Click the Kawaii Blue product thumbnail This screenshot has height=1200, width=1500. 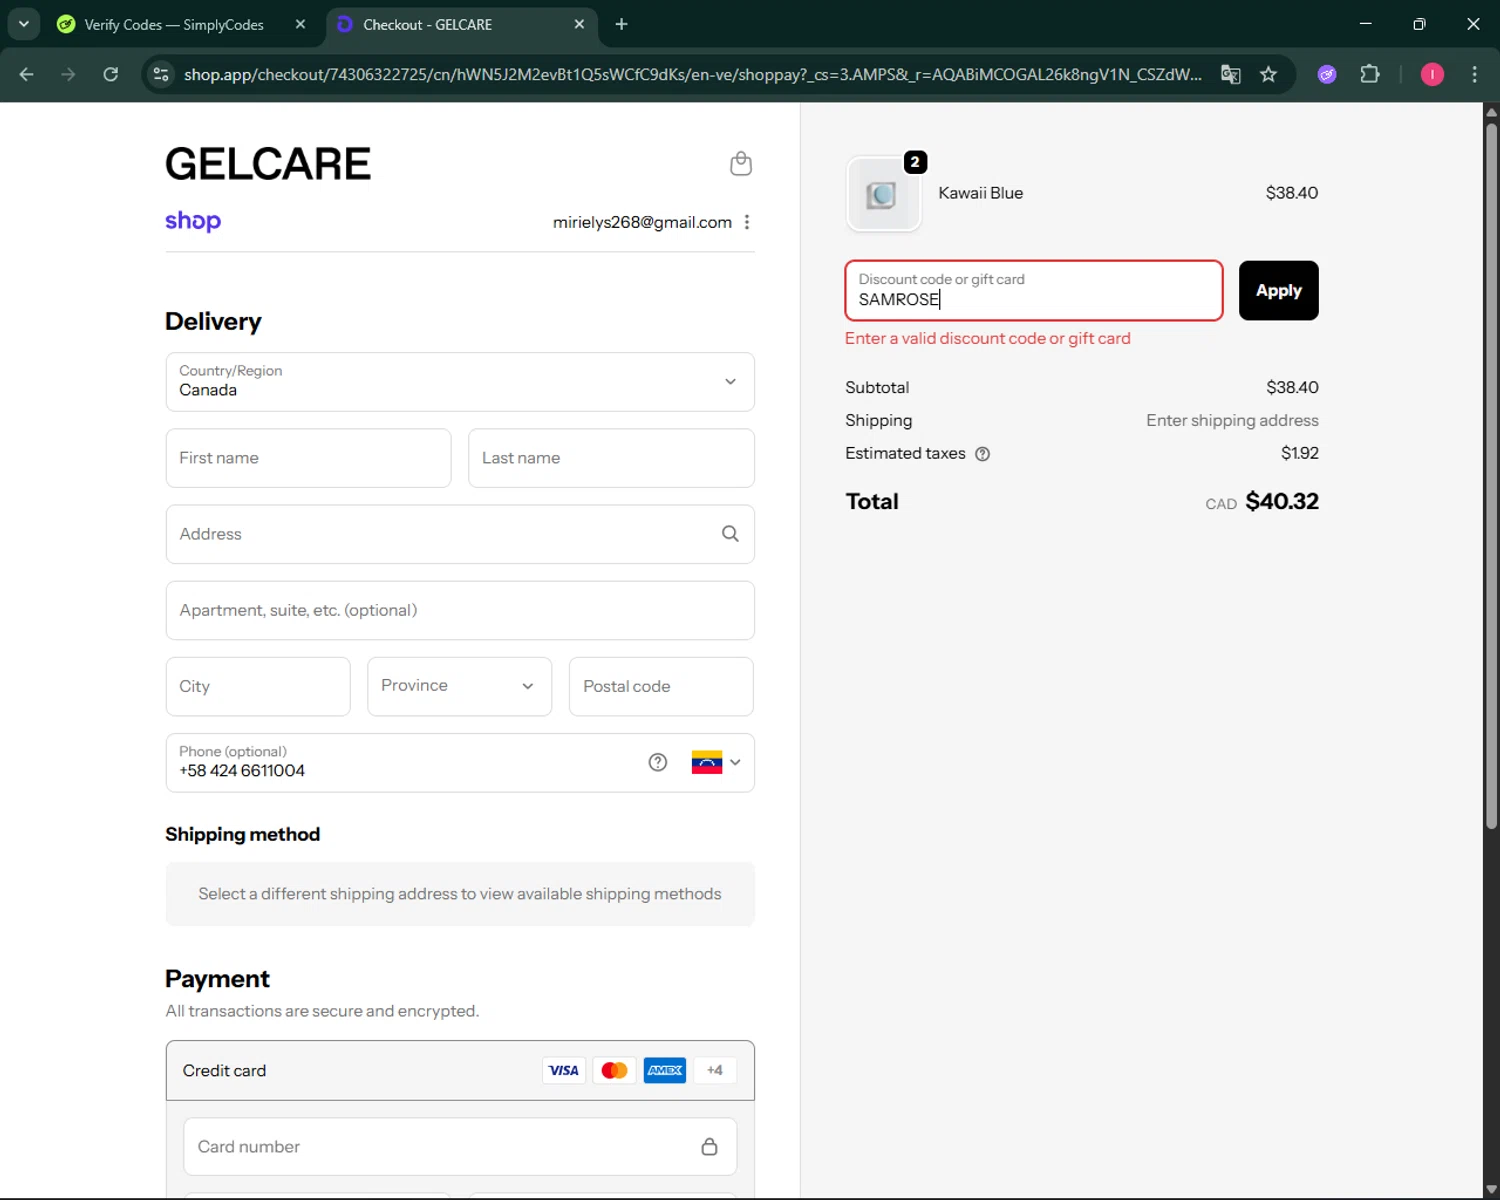click(883, 194)
